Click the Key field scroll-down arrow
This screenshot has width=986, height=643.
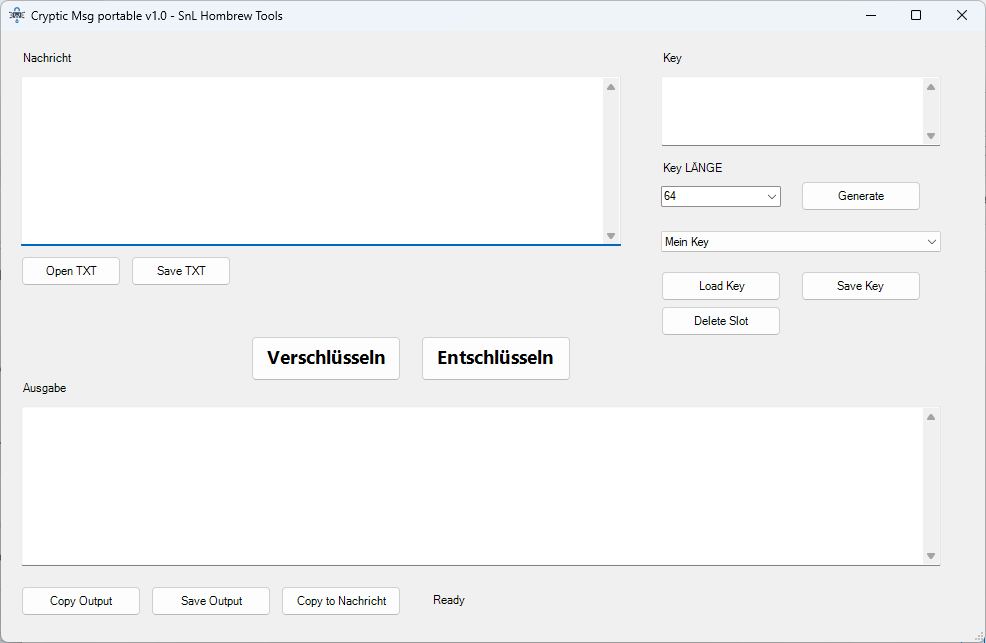tap(931, 136)
